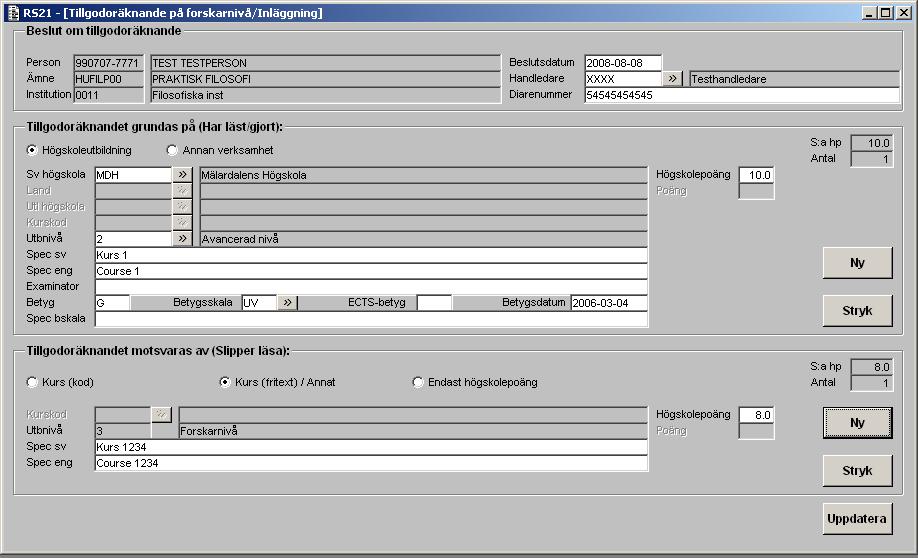This screenshot has height=558, width=918.
Task: Click Spec sv field containing Kurs 1234
Action: (371, 447)
